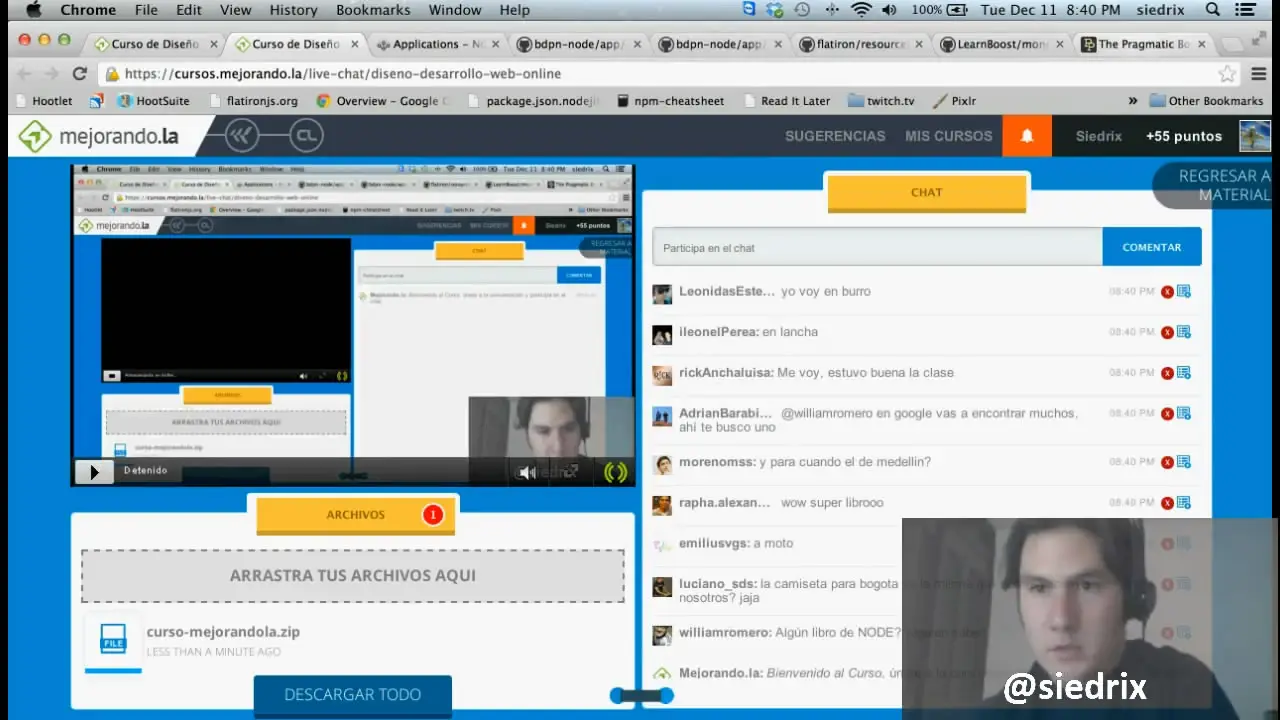Viewport: 1280px width, 720px height.
Task: Click the battery status in menu bar
Action: (939, 10)
